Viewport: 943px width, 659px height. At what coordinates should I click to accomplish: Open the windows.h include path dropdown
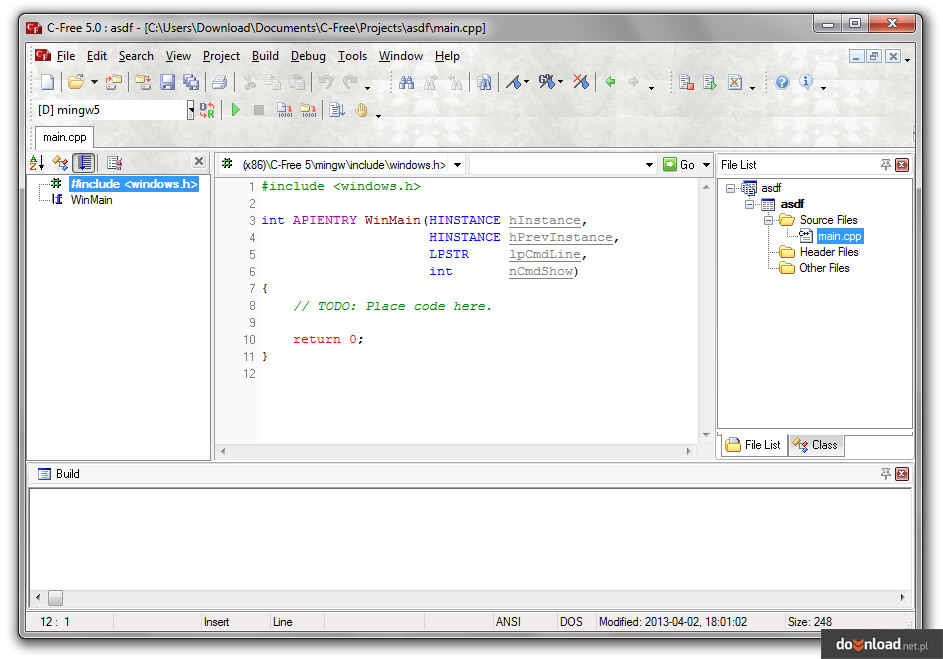(458, 165)
